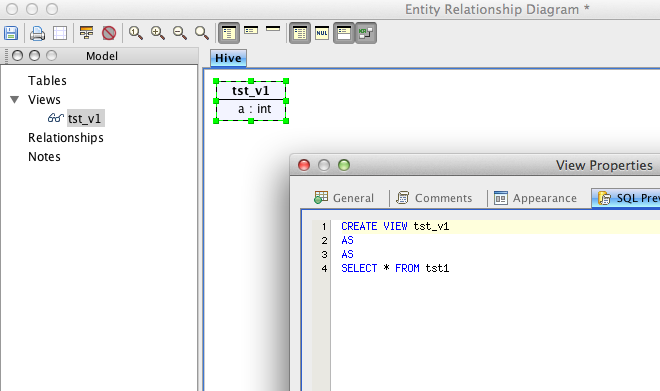This screenshot has width=660, height=391.
Task: Click the first Model panel window button
Action: tap(17, 56)
